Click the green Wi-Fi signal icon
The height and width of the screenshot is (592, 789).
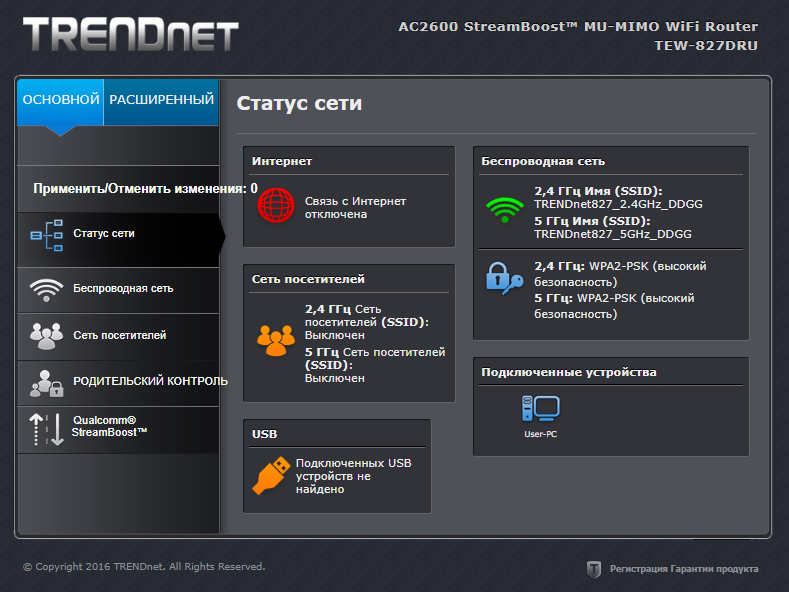(x=505, y=210)
